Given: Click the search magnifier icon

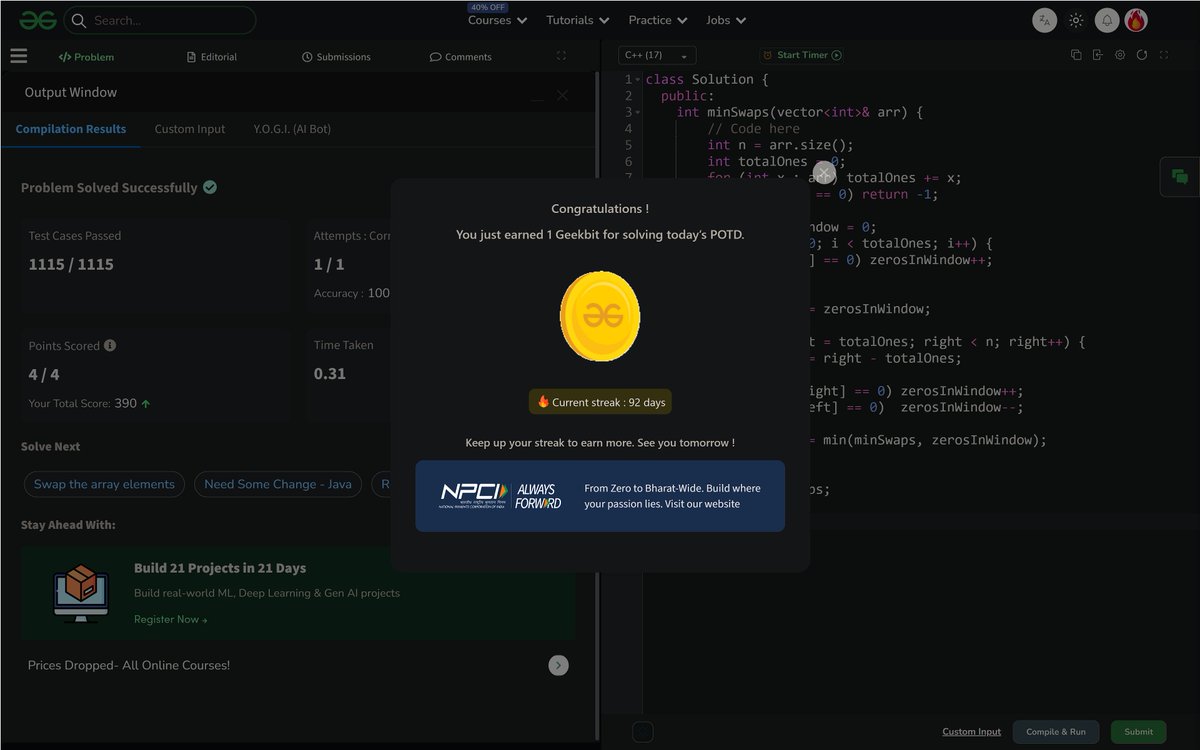Looking at the screenshot, I should pyautogui.click(x=78, y=20).
